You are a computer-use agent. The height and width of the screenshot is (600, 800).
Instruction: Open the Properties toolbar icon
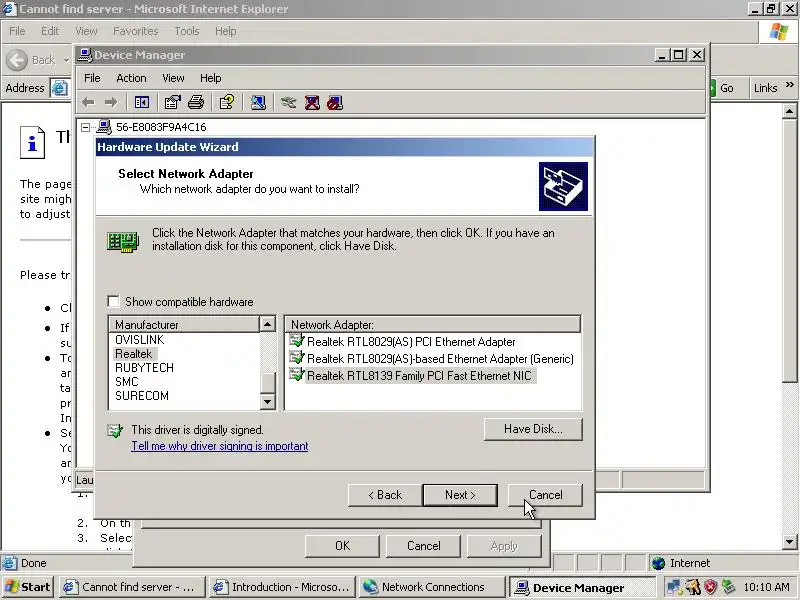[172, 103]
